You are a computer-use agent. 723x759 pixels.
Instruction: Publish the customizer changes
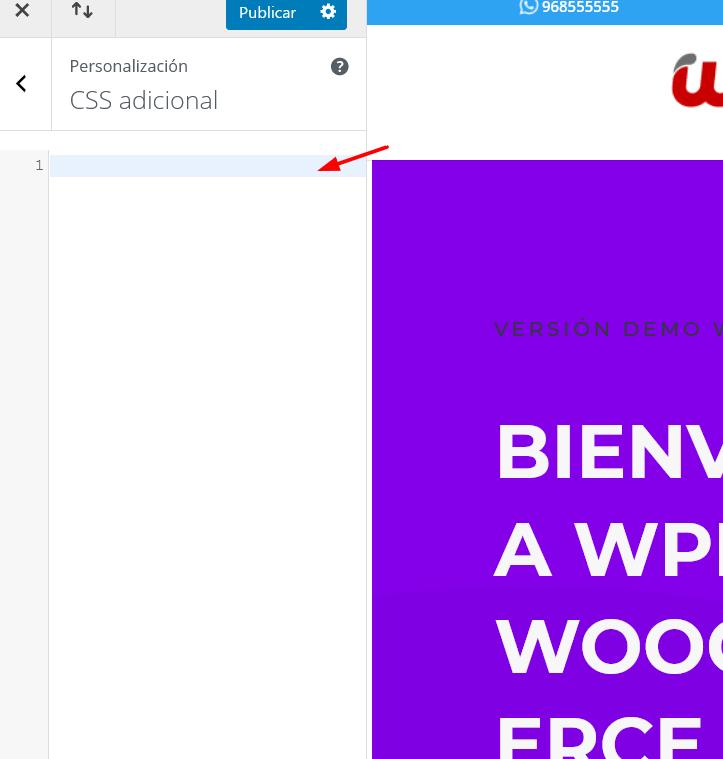267,13
